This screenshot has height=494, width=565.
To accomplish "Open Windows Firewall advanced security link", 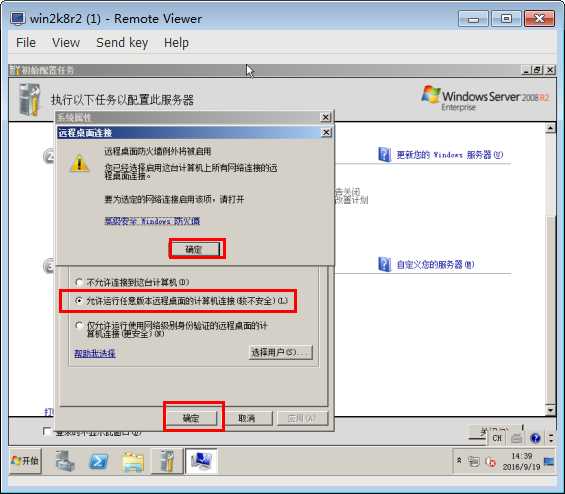I will coord(152,221).
